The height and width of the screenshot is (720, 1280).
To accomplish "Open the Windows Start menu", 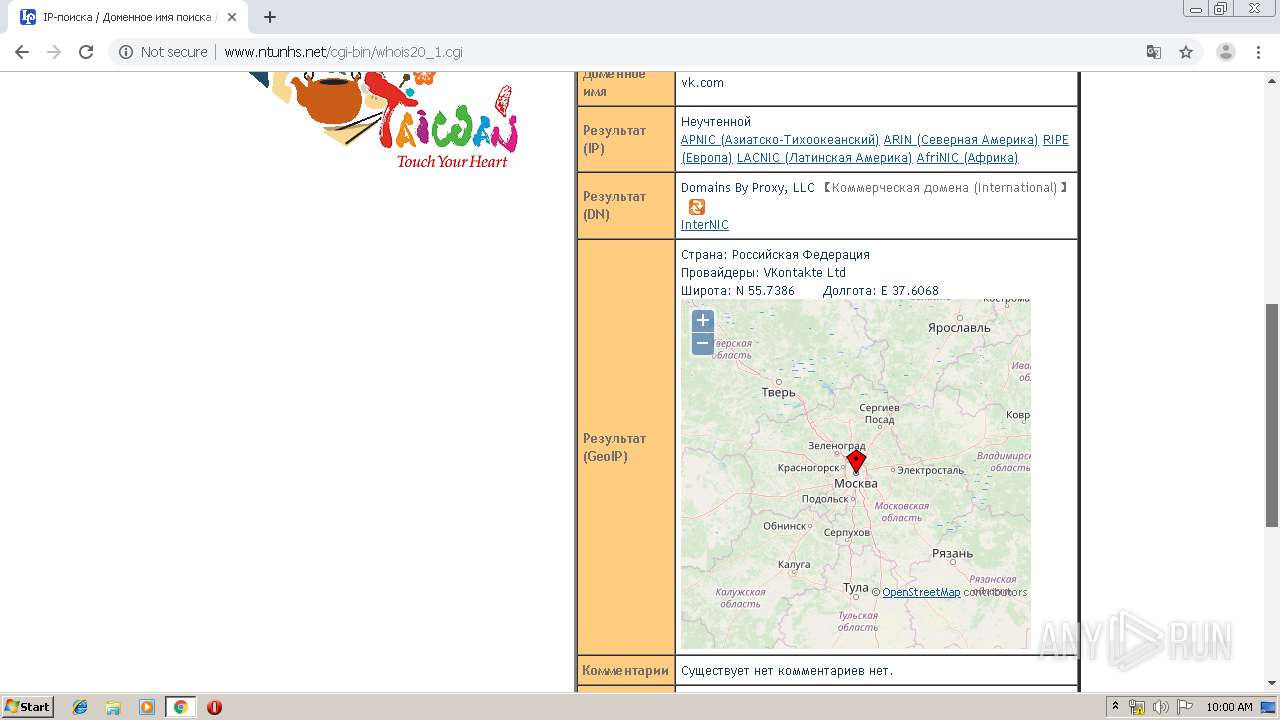I will click(27, 706).
